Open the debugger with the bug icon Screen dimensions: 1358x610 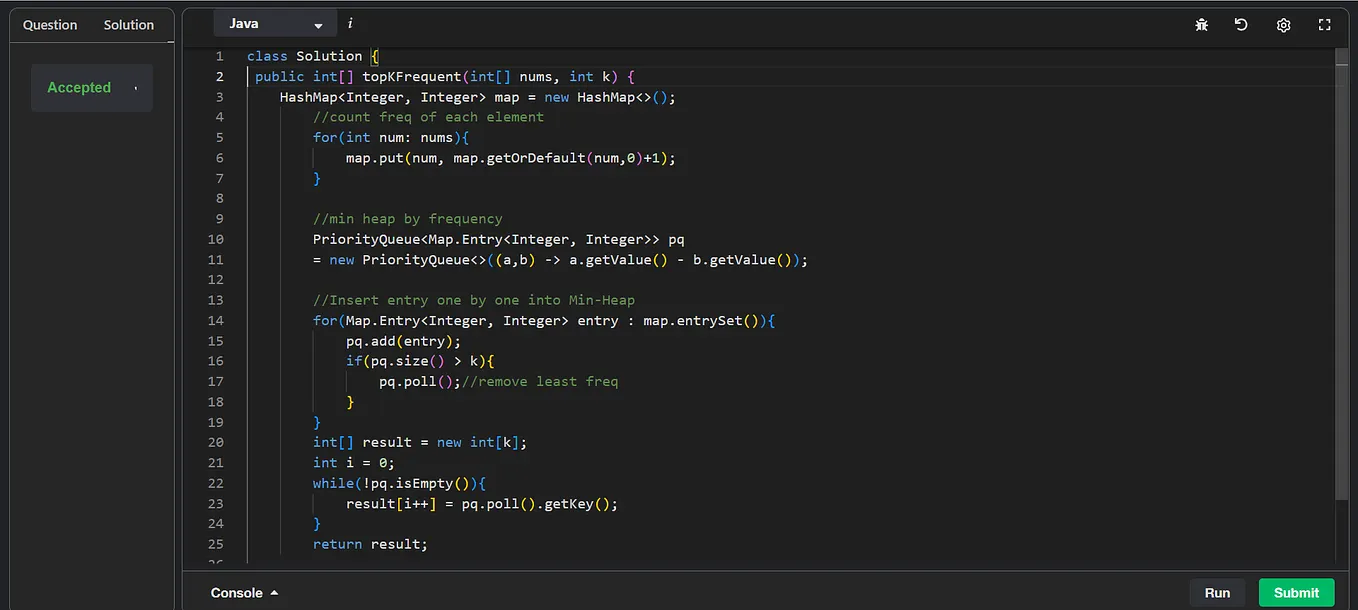pos(1201,24)
